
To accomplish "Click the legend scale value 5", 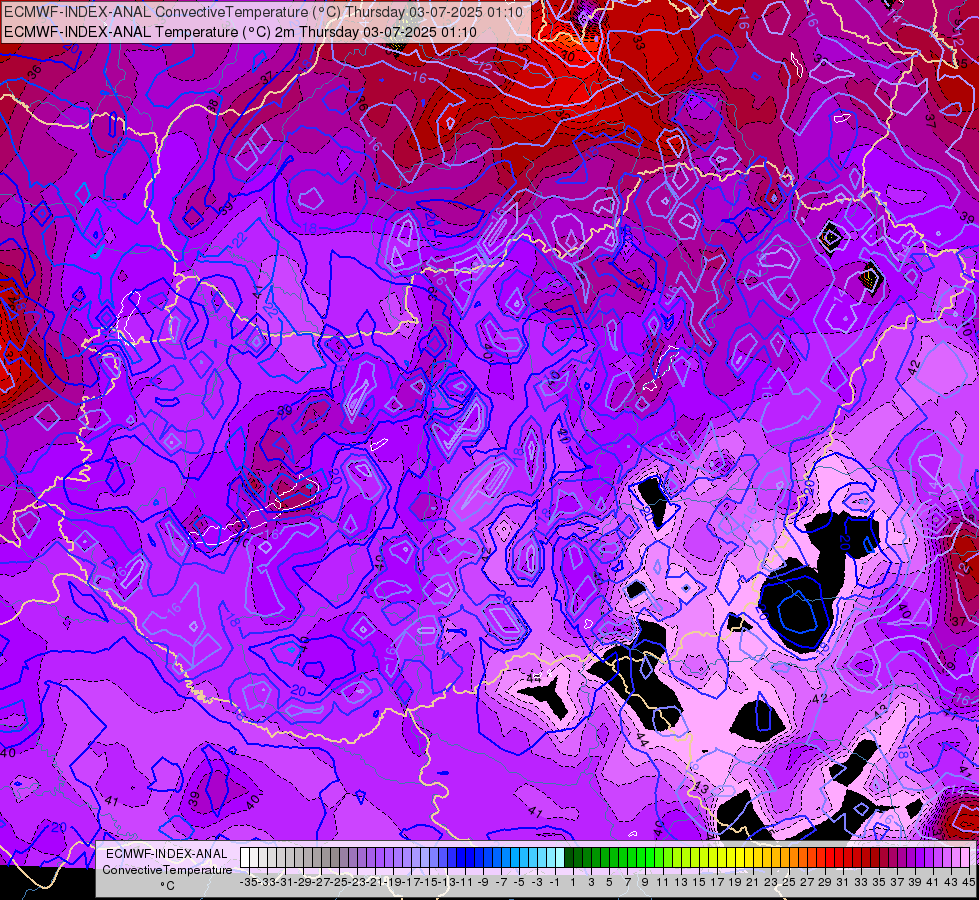I will 609,882.
